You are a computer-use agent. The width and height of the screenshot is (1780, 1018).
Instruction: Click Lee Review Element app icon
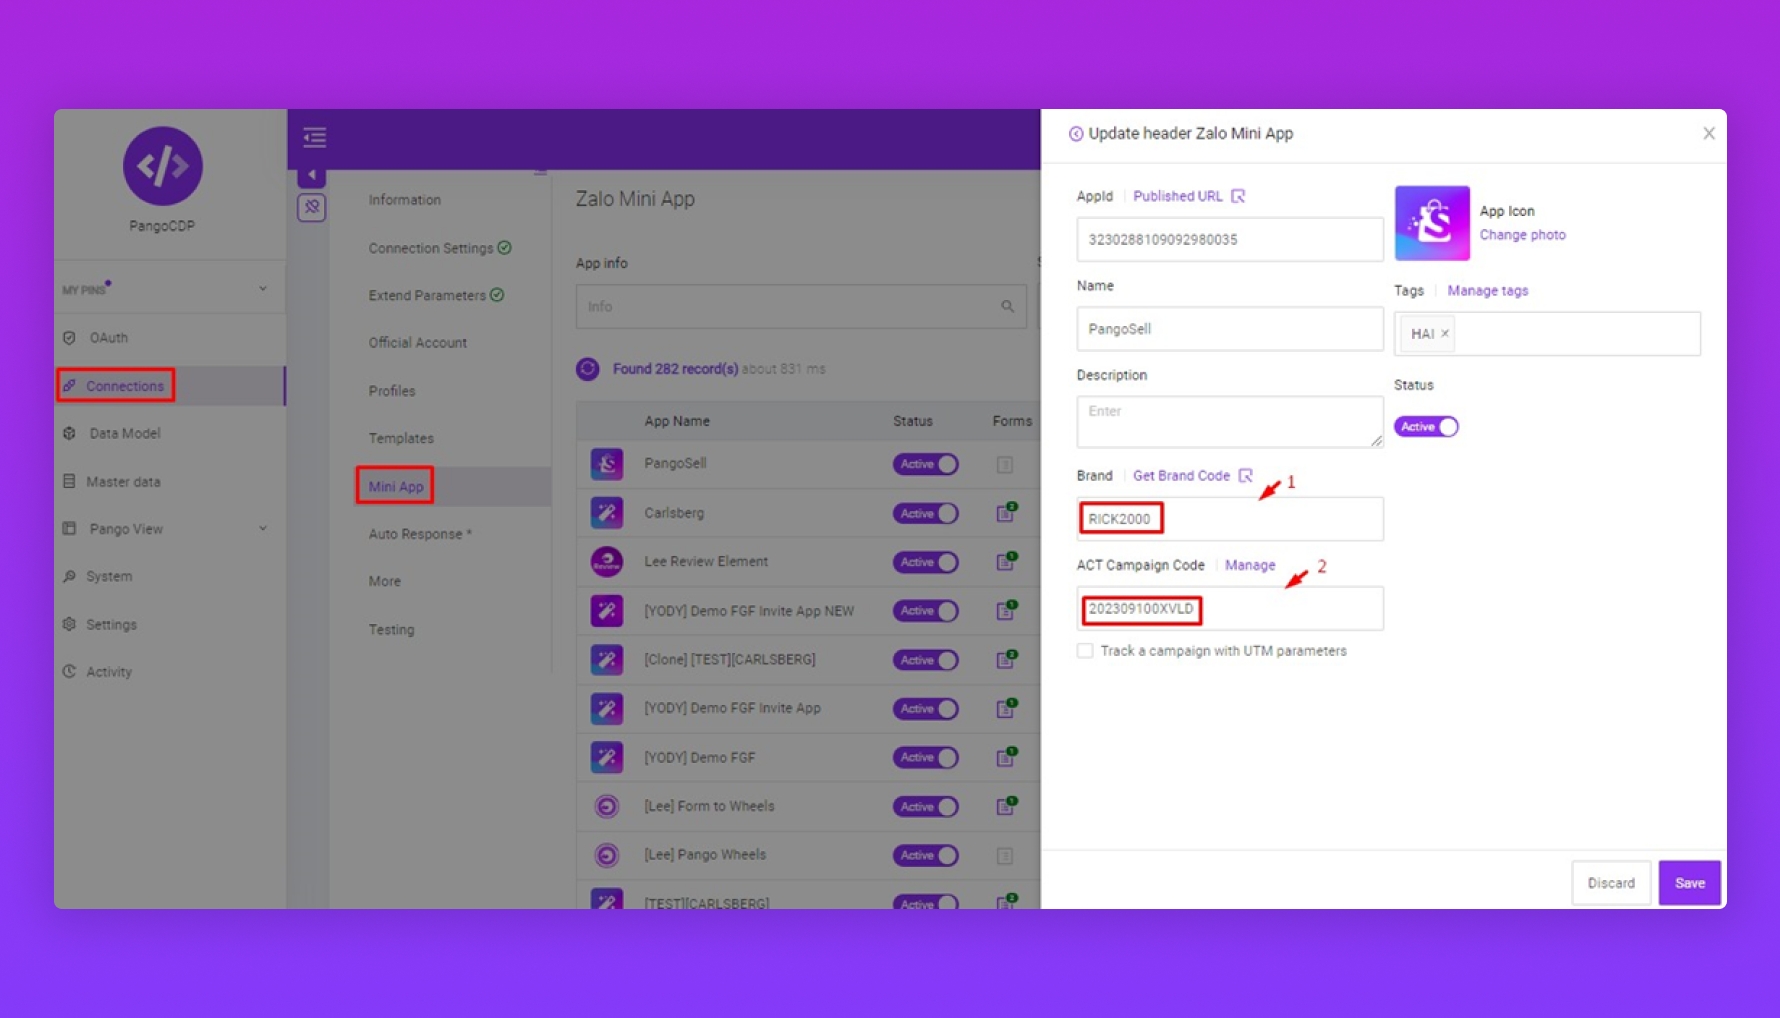(x=607, y=562)
